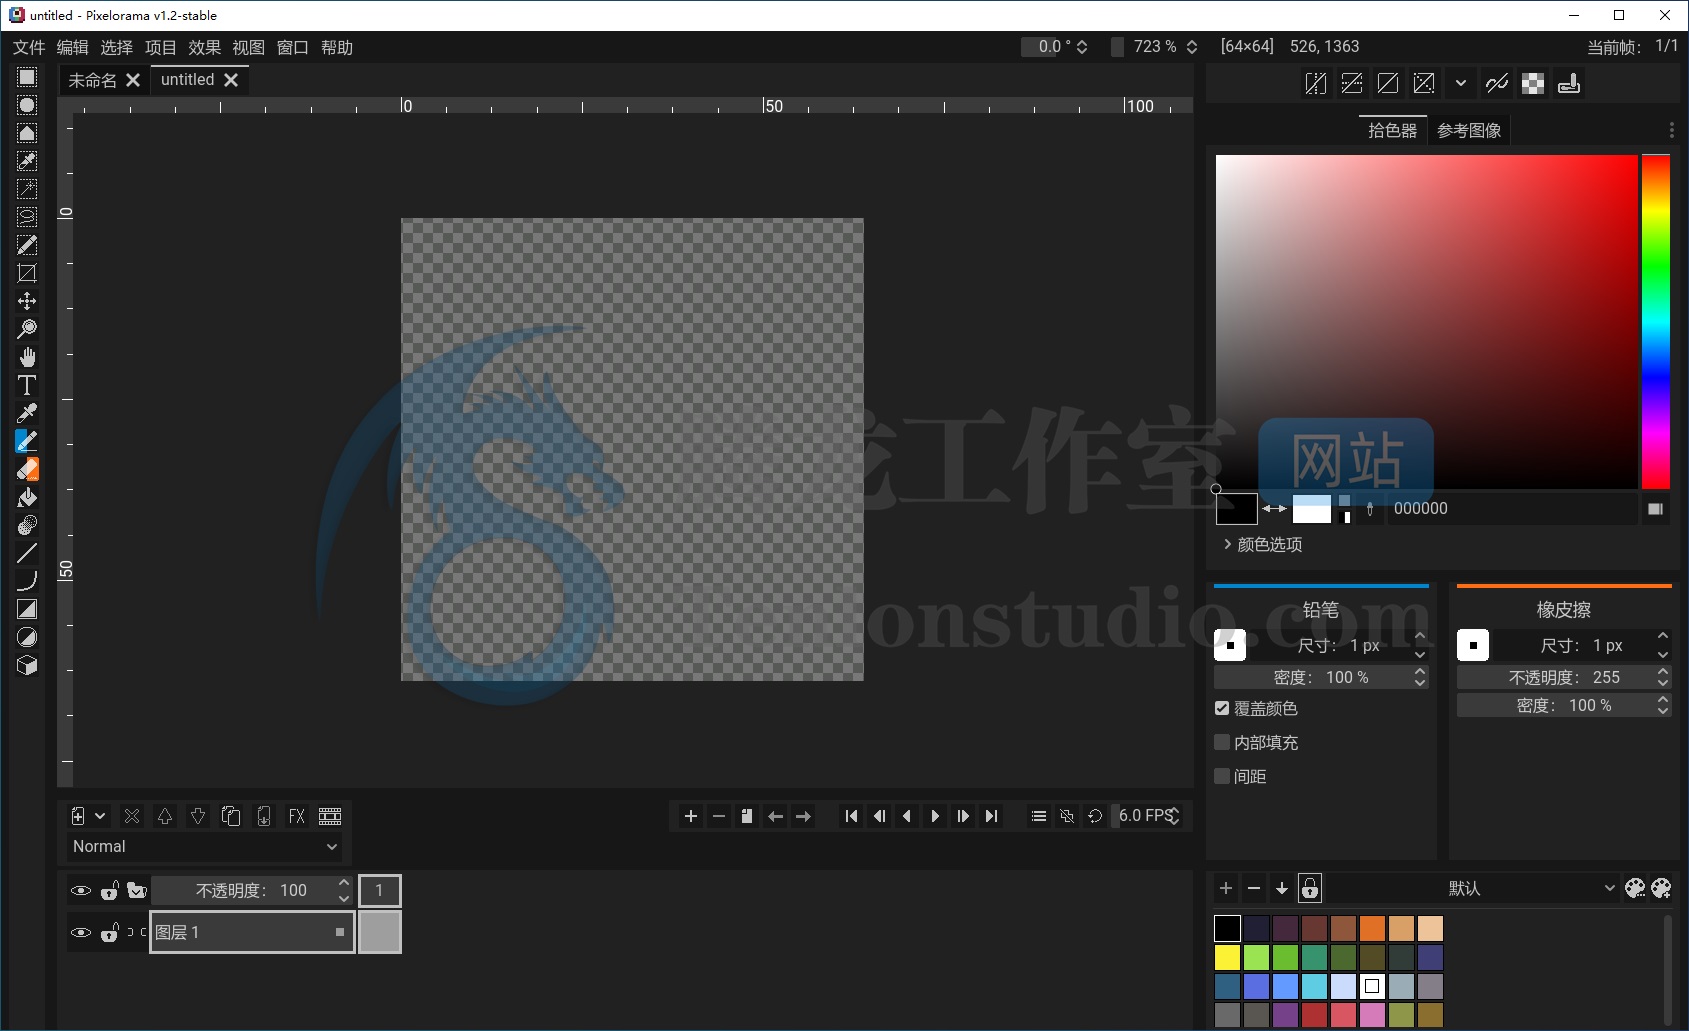The height and width of the screenshot is (1031, 1689).
Task: Clone the current layer
Action: pos(231,816)
